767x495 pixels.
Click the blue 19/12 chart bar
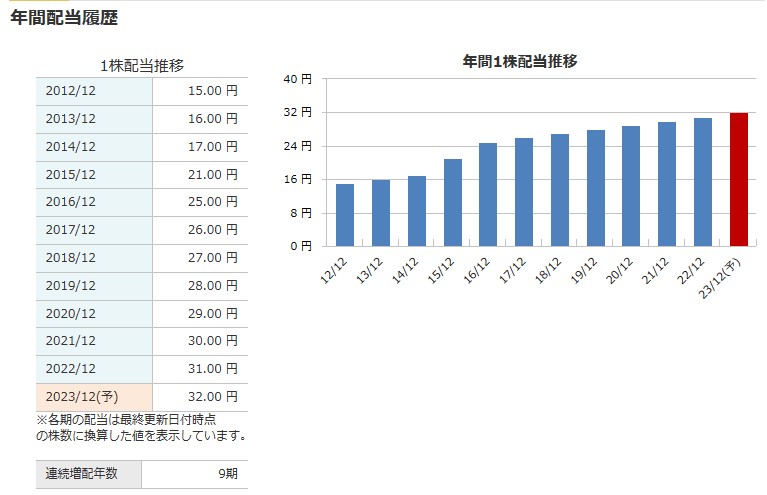596,188
